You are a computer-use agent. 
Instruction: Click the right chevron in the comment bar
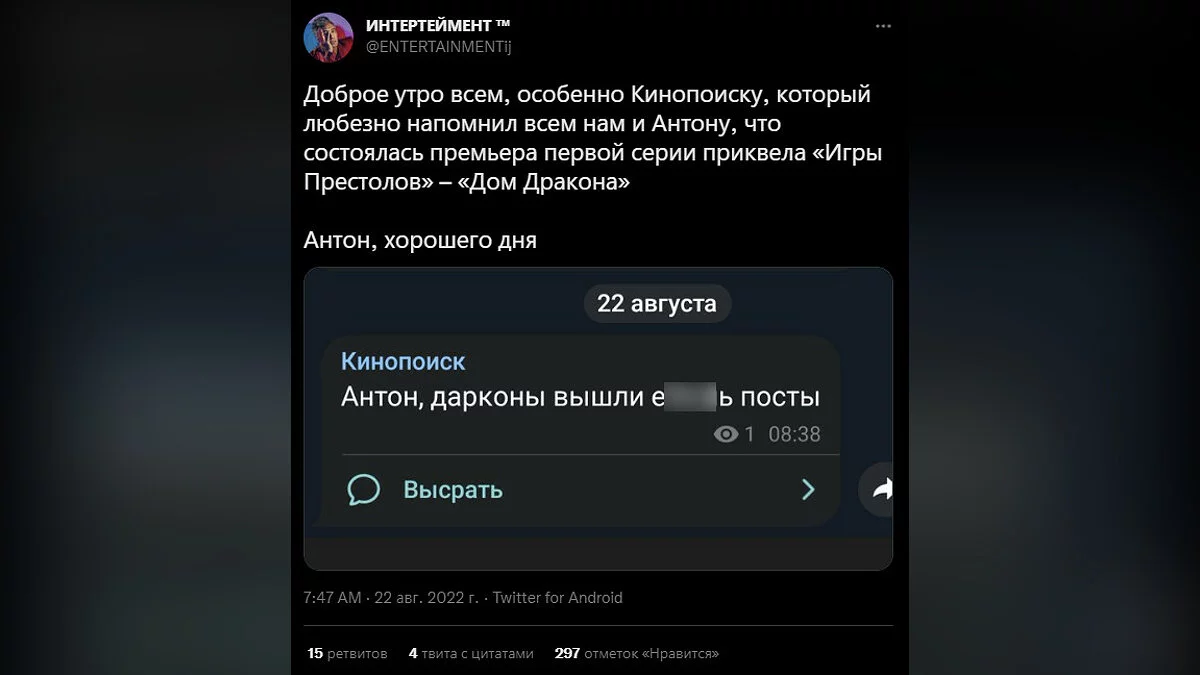pyautogui.click(x=808, y=489)
